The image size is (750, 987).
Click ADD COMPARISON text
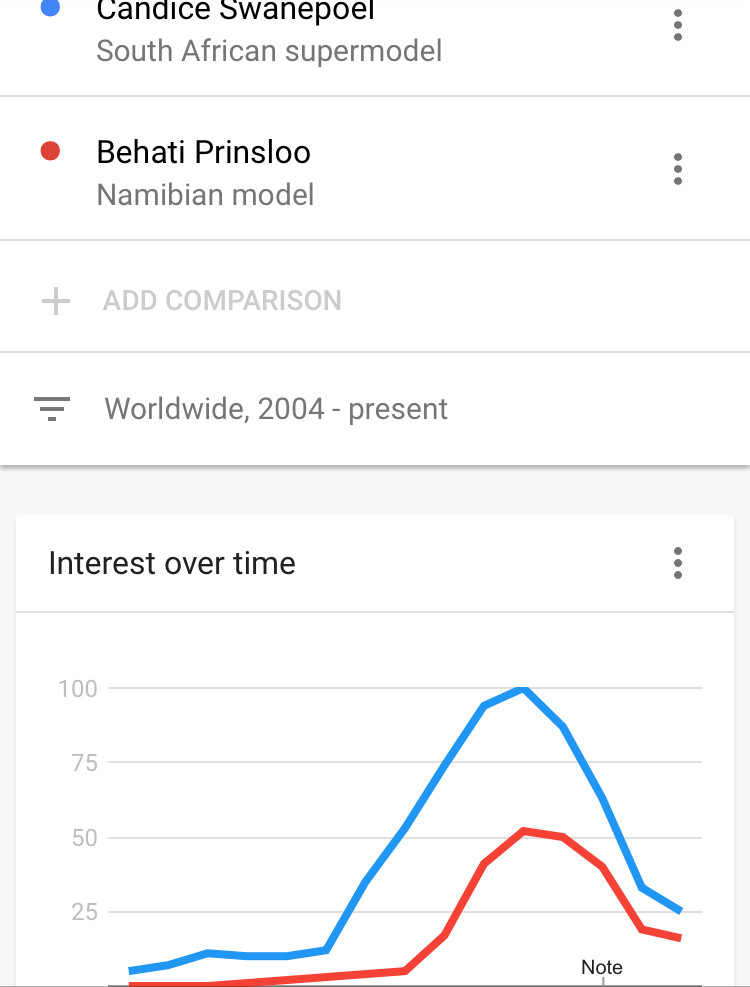click(x=222, y=301)
